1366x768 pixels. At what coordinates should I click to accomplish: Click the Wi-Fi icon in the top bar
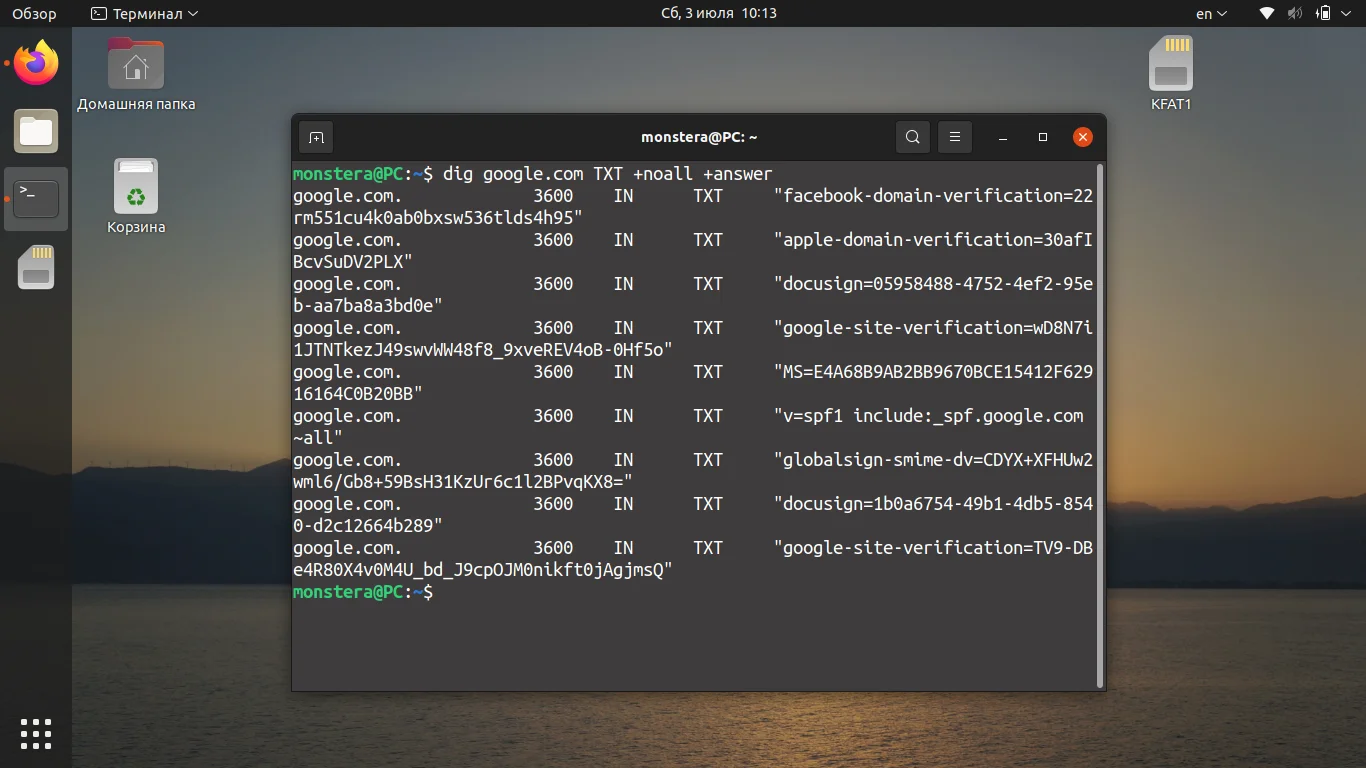[x=1266, y=13]
